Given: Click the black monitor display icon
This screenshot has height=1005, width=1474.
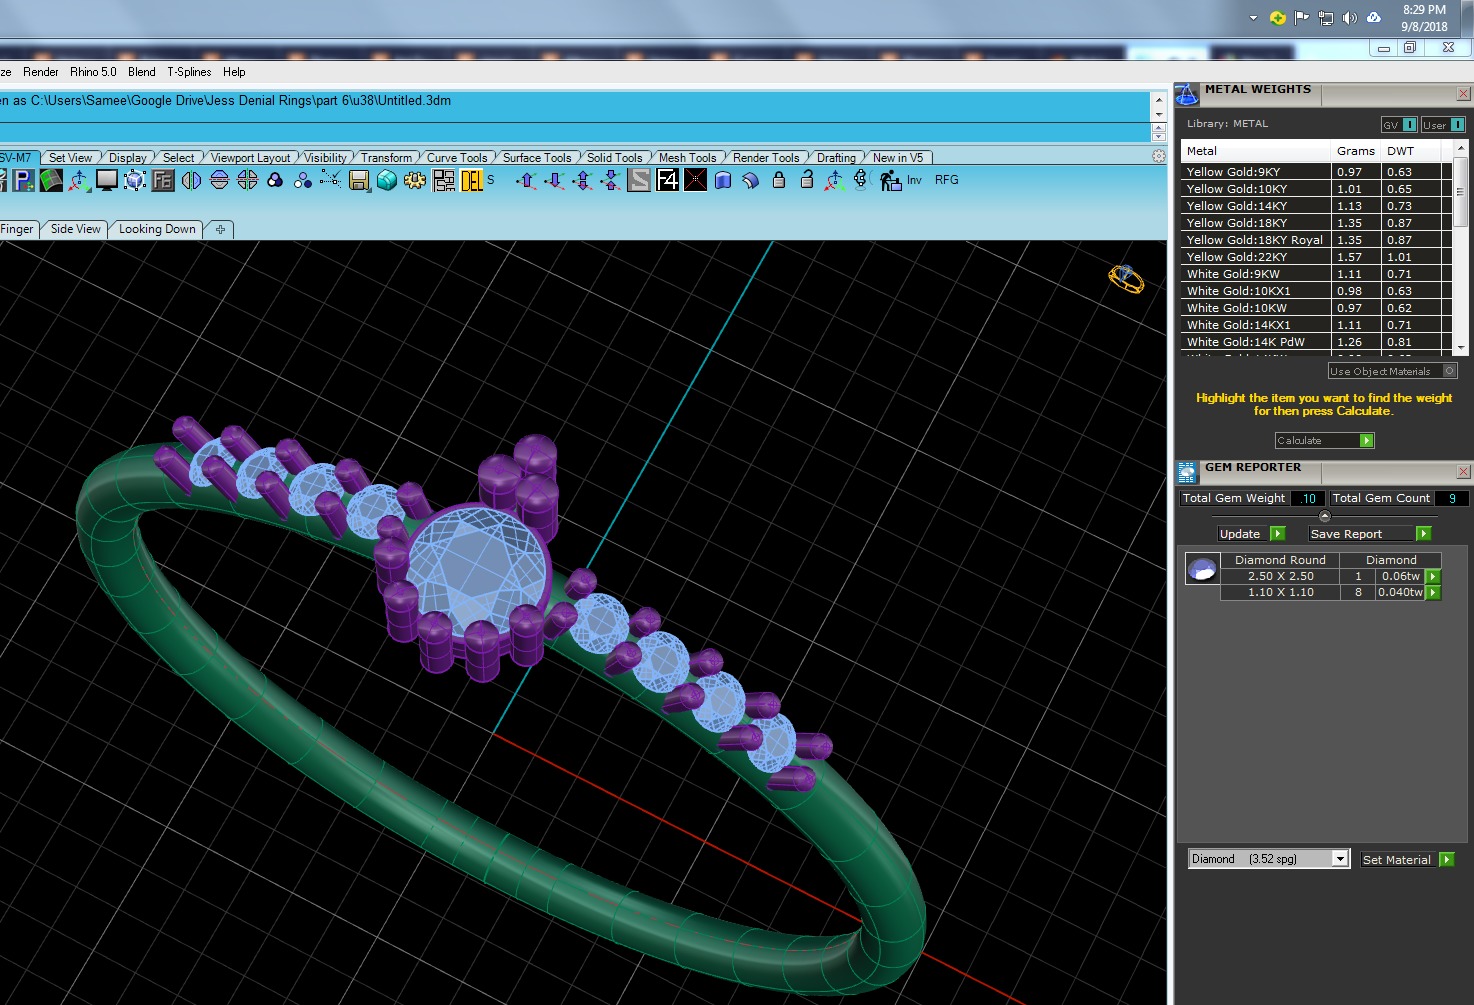Looking at the screenshot, I should pos(107,180).
